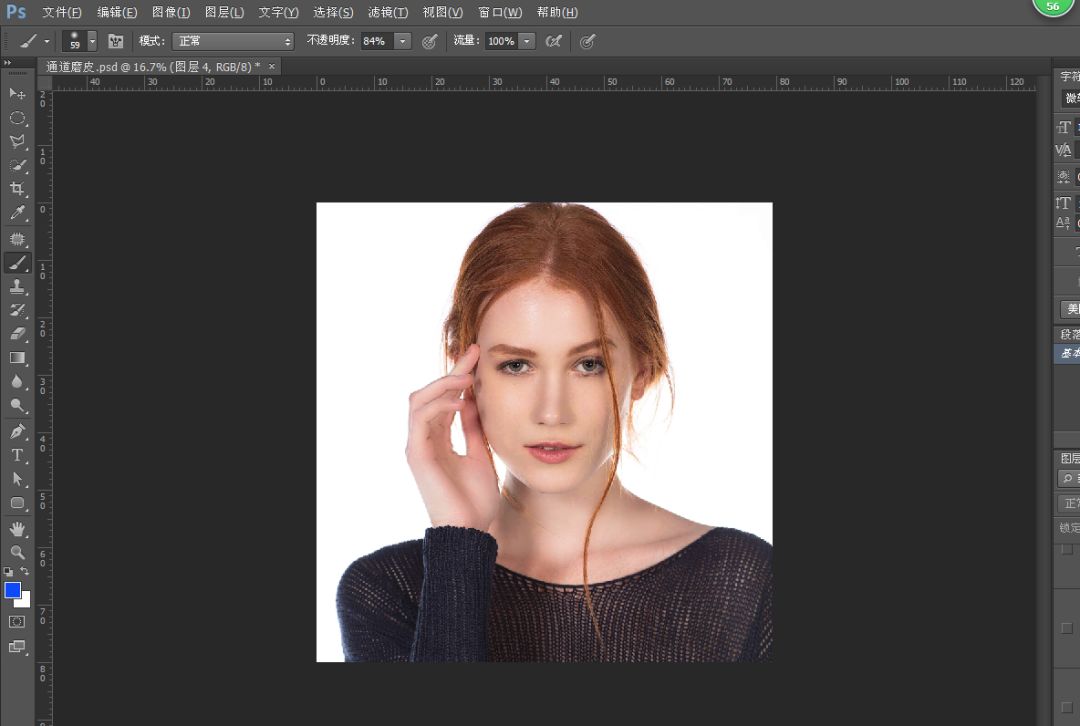Image resolution: width=1080 pixels, height=726 pixels.
Task: Select the Clone Stamp tool
Action: (x=17, y=287)
